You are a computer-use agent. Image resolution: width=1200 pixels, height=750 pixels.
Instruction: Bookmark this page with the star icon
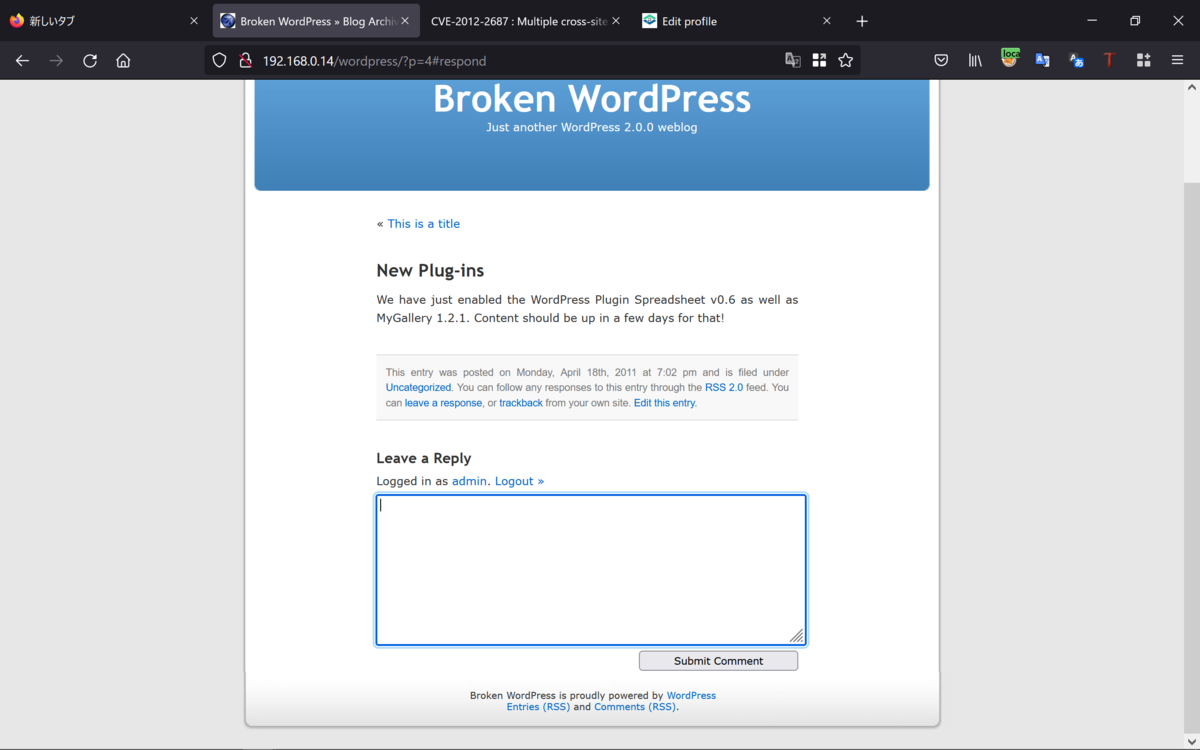click(846, 61)
